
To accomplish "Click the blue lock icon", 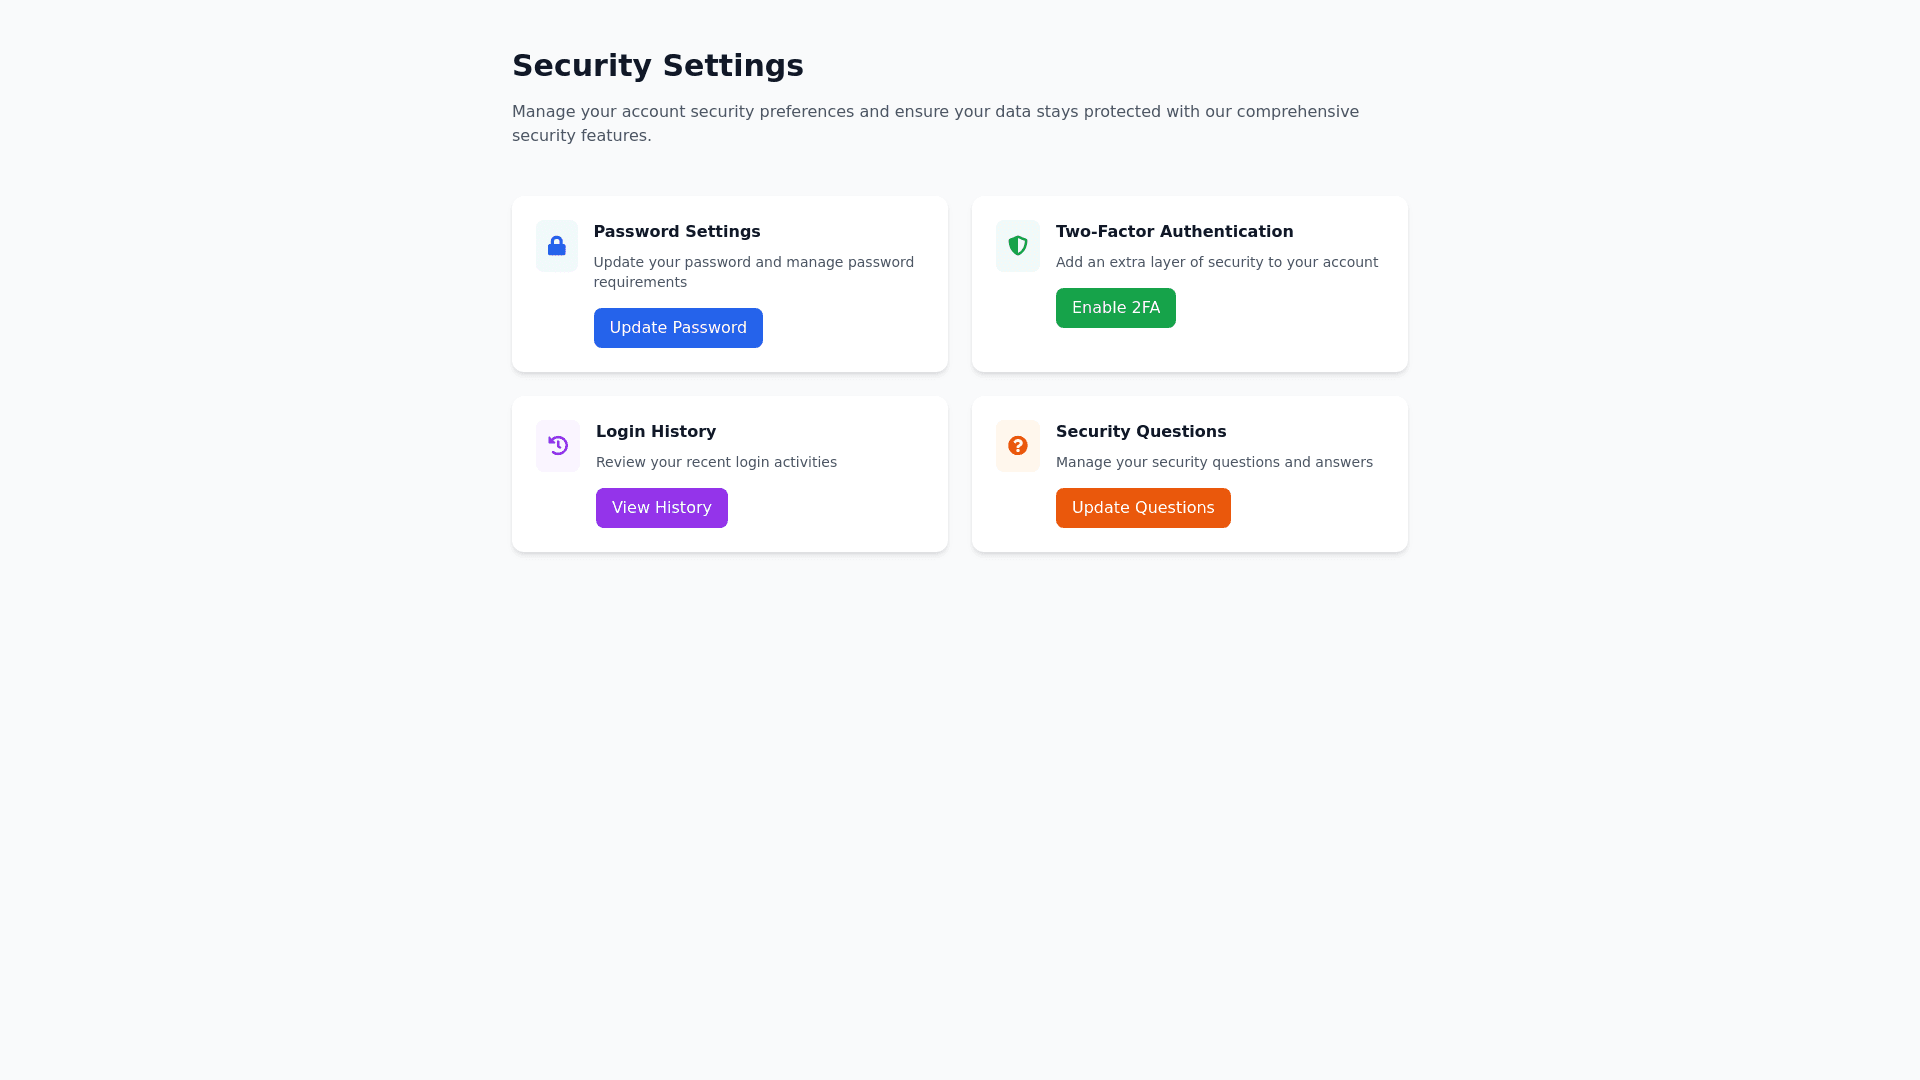I will pos(556,246).
